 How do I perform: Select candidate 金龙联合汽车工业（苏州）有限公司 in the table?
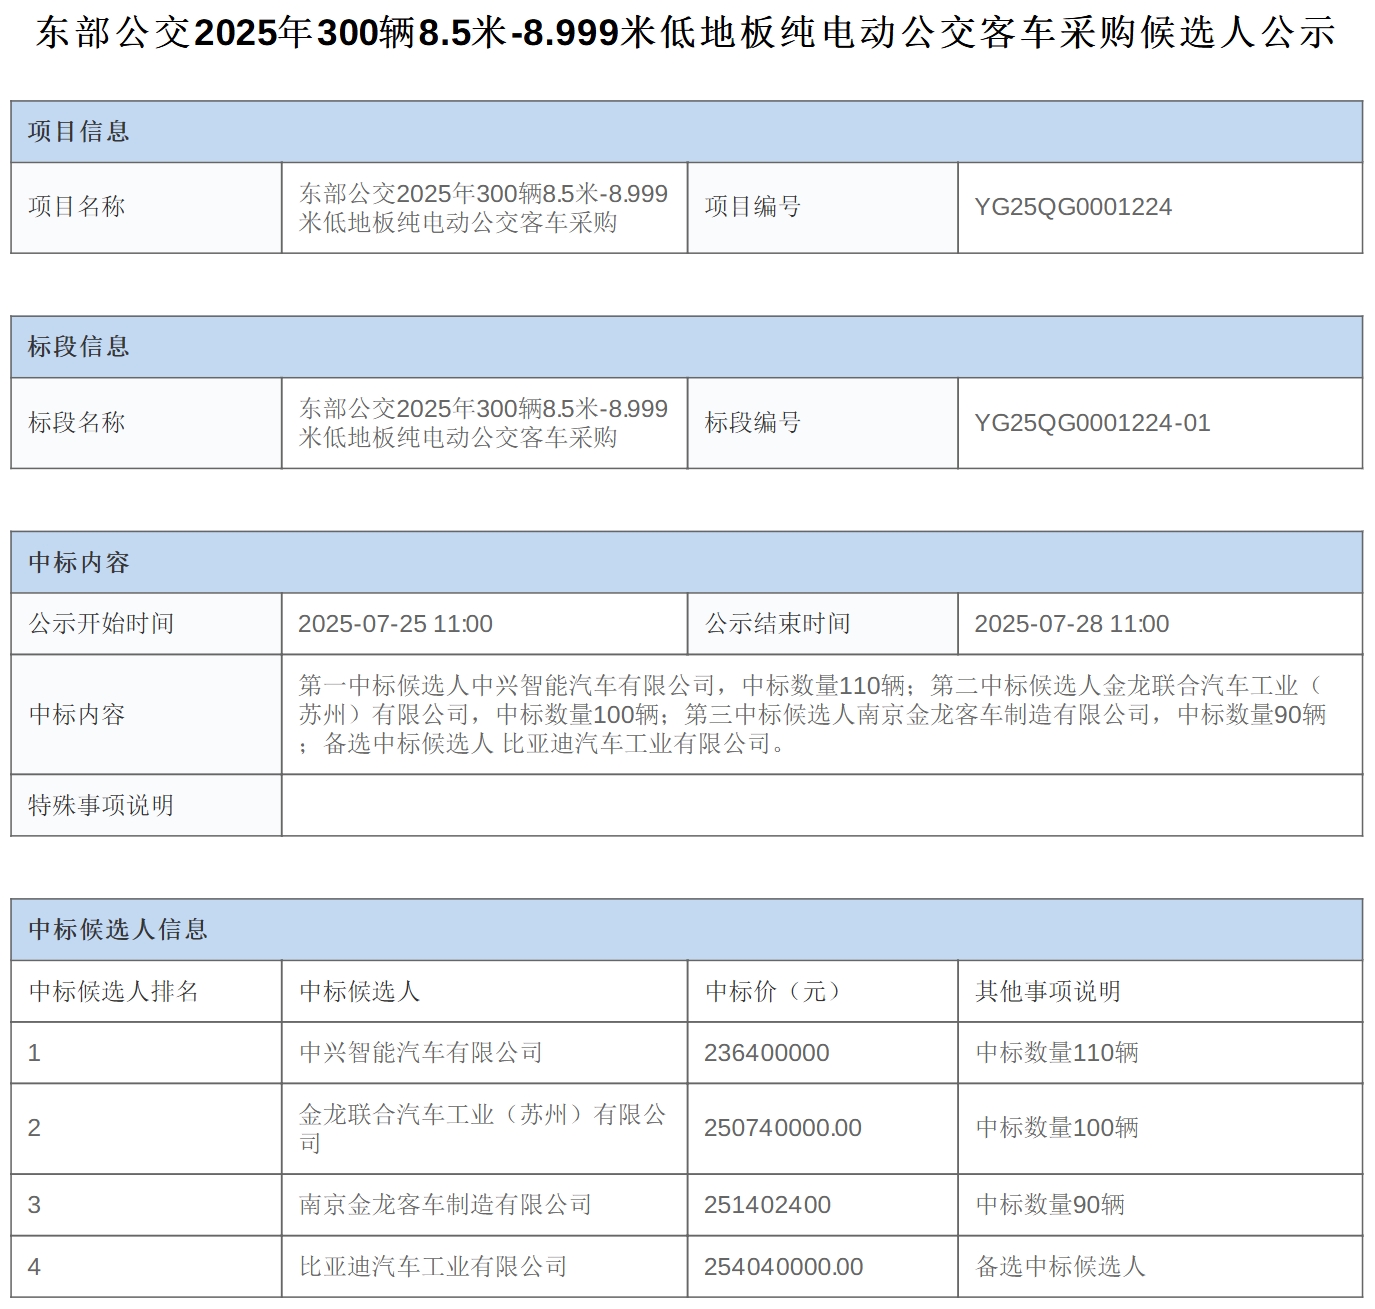(x=482, y=1128)
